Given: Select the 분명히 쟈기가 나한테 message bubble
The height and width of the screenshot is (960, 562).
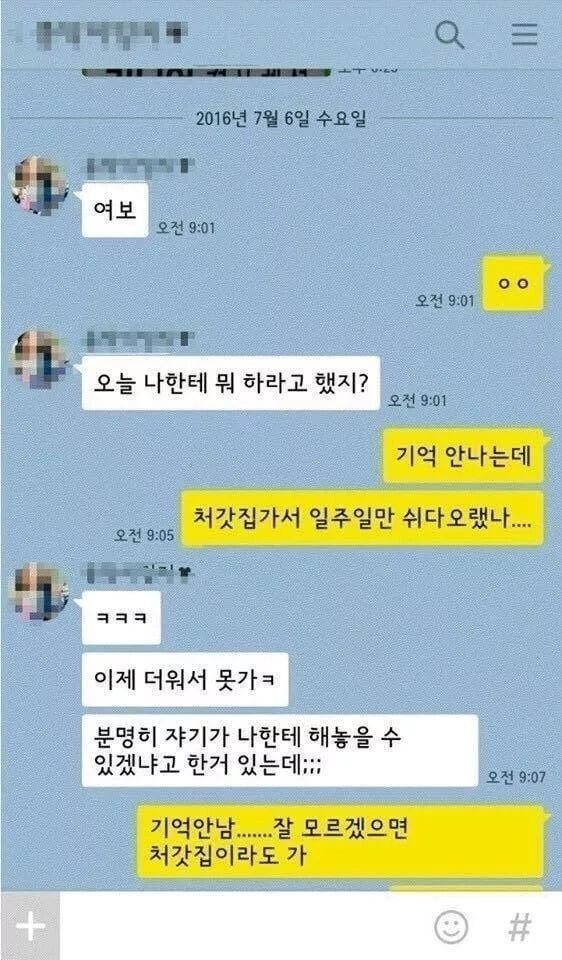Looking at the screenshot, I should [280, 751].
